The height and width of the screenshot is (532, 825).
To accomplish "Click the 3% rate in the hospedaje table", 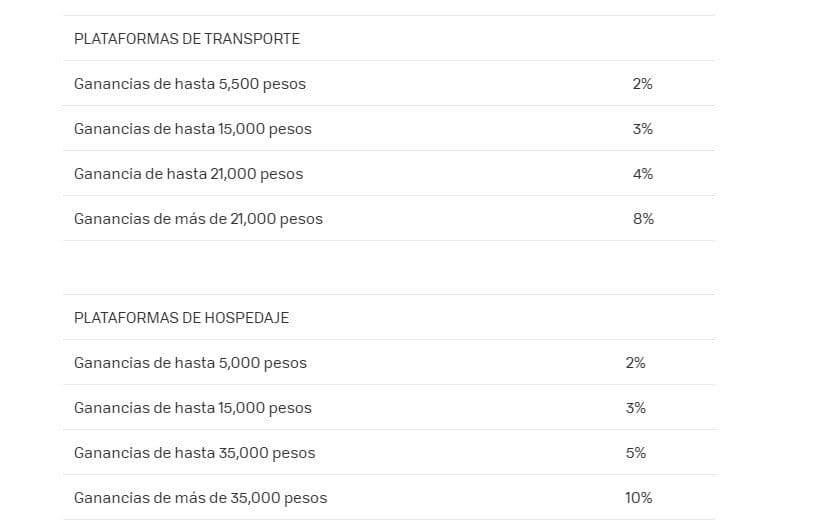I will [636, 408].
